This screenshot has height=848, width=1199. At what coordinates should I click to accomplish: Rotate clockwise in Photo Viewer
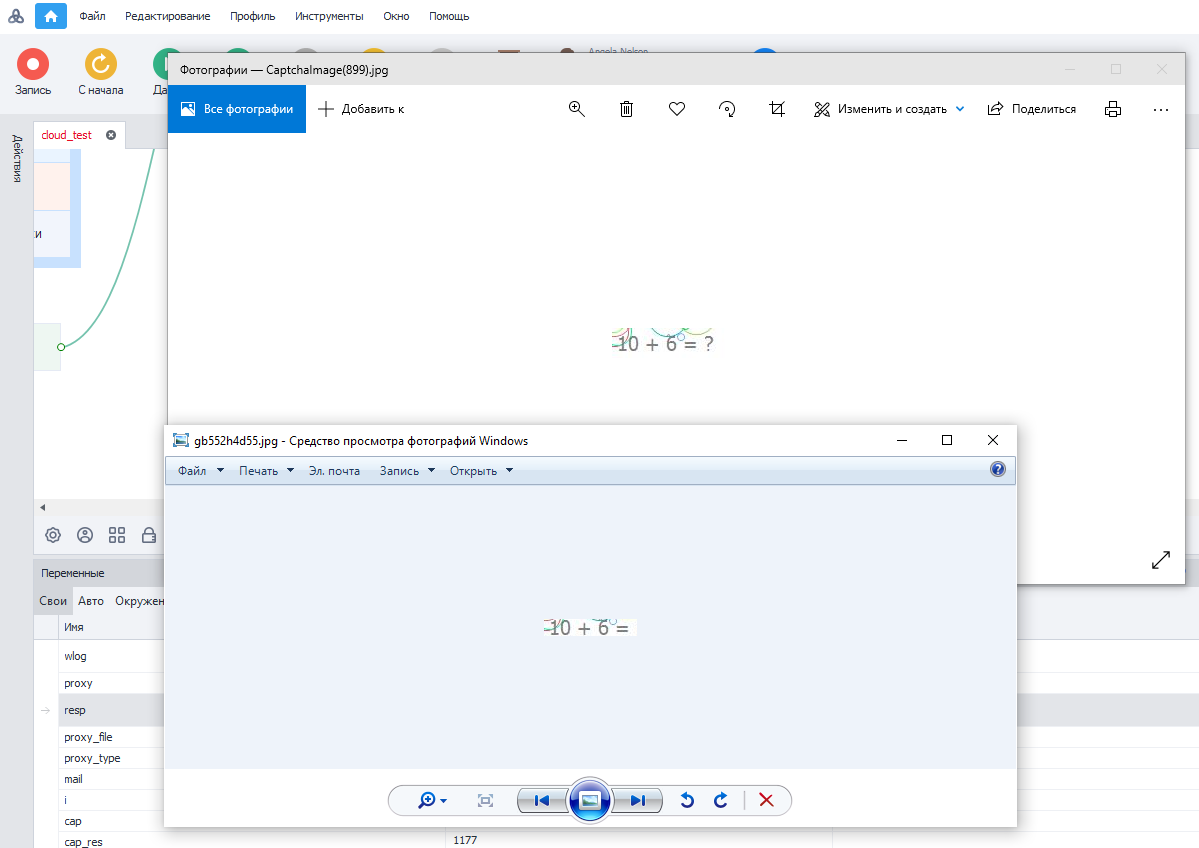(720, 801)
